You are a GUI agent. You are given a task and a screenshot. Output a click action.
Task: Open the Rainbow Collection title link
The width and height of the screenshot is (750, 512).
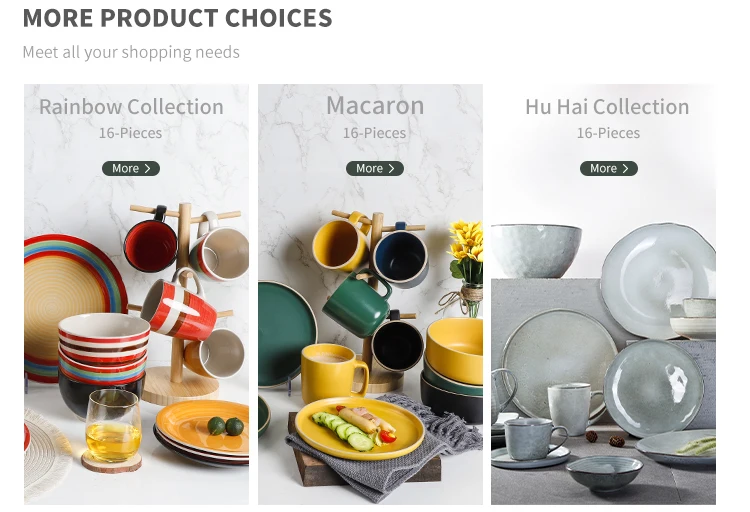pyautogui.click(x=131, y=106)
